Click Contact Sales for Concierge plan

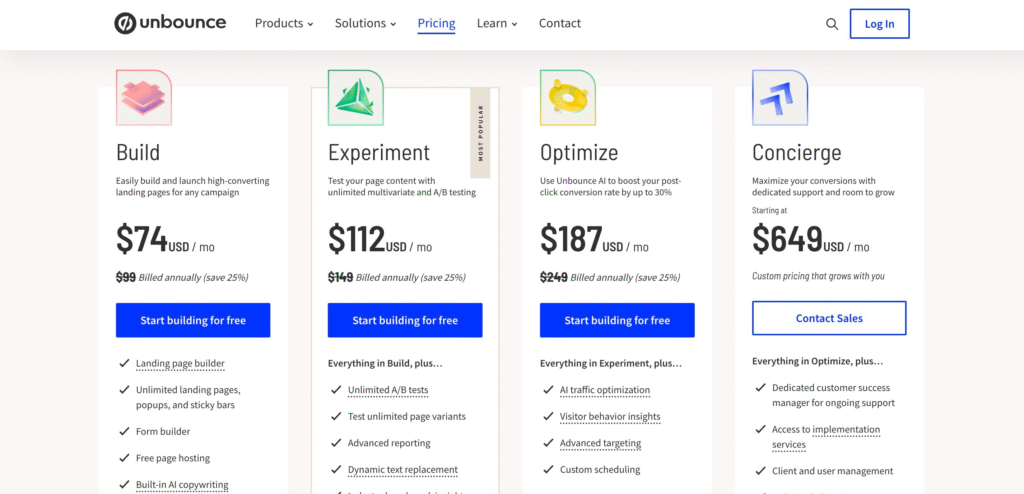point(829,318)
